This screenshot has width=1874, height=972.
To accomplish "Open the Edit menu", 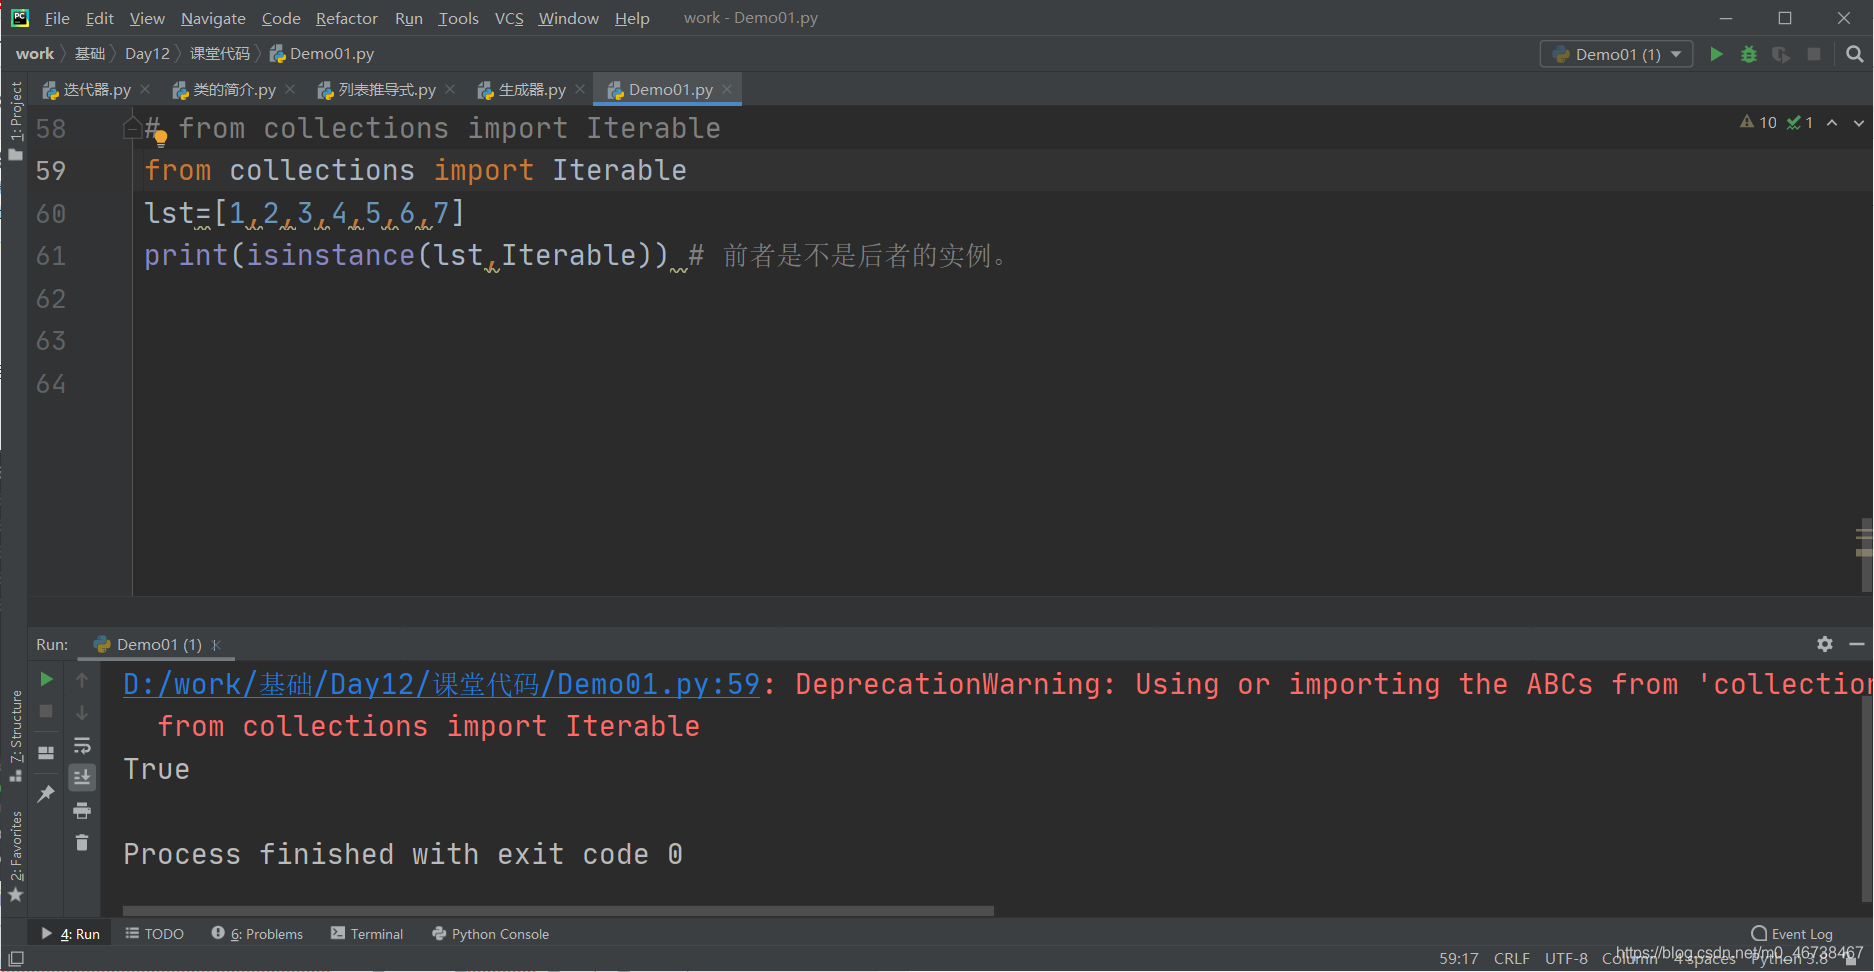I will pyautogui.click(x=99, y=18).
